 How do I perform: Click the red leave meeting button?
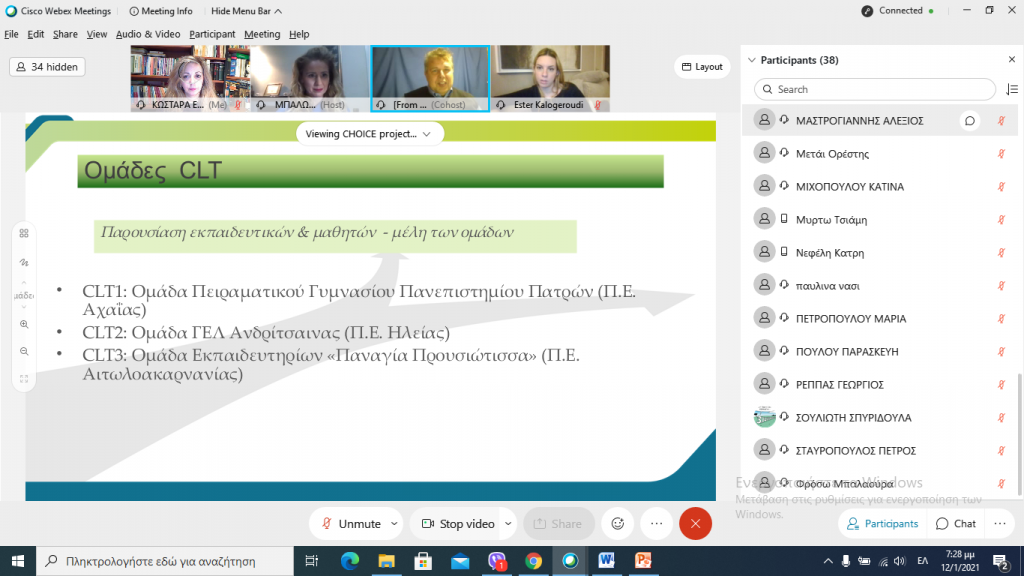click(695, 524)
